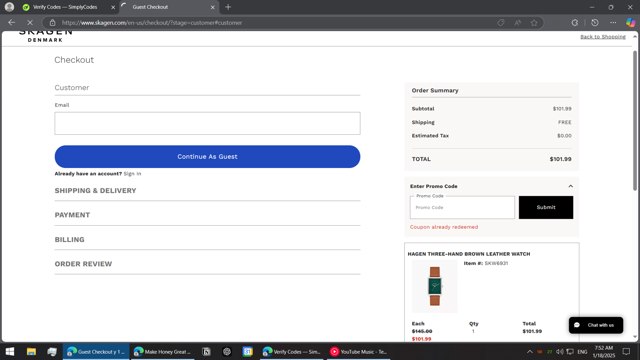Click the taskbar clock showing 7:52 AM
The height and width of the screenshot is (360, 640).
click(604, 351)
